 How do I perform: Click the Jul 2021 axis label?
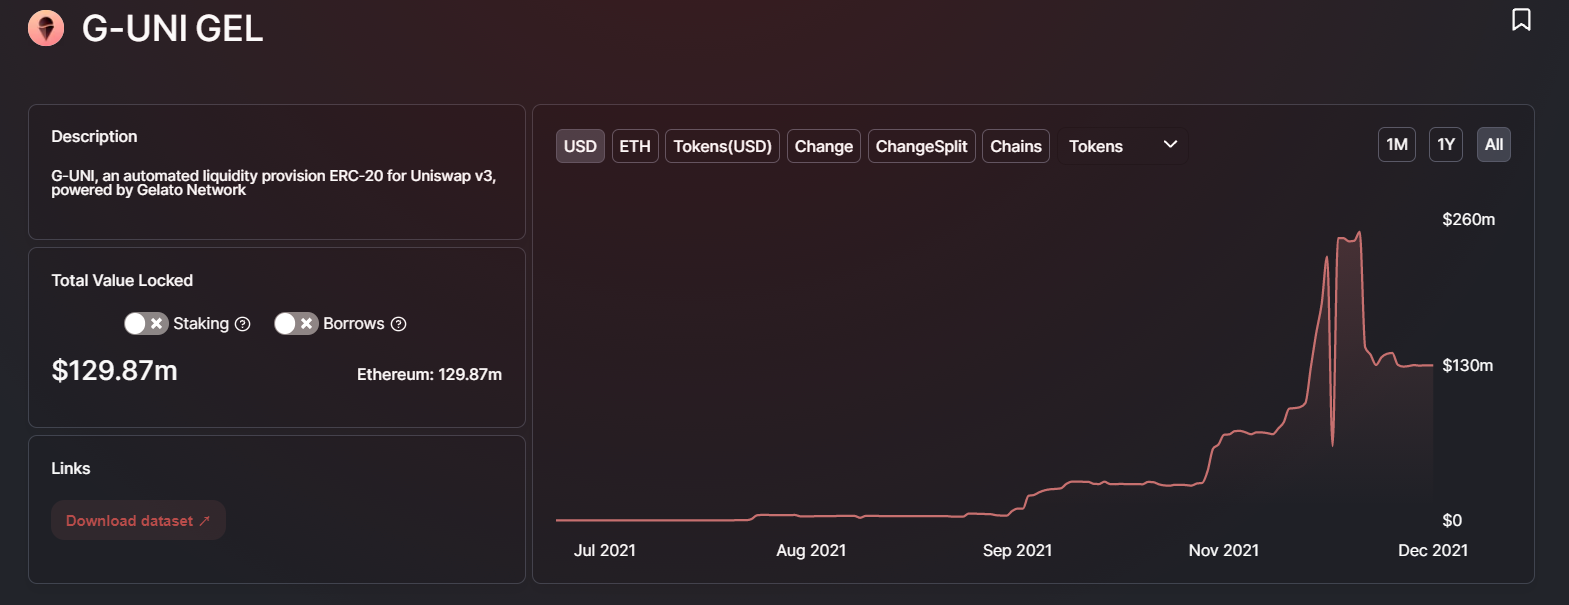pos(605,550)
